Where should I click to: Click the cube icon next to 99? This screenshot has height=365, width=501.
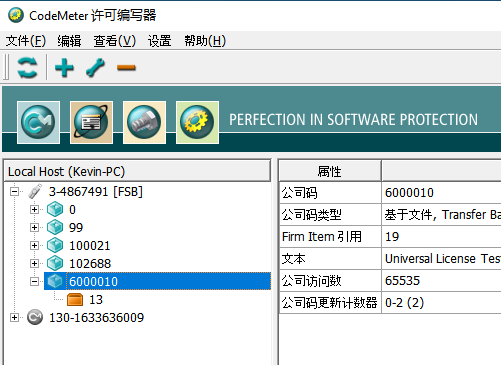coord(55,227)
